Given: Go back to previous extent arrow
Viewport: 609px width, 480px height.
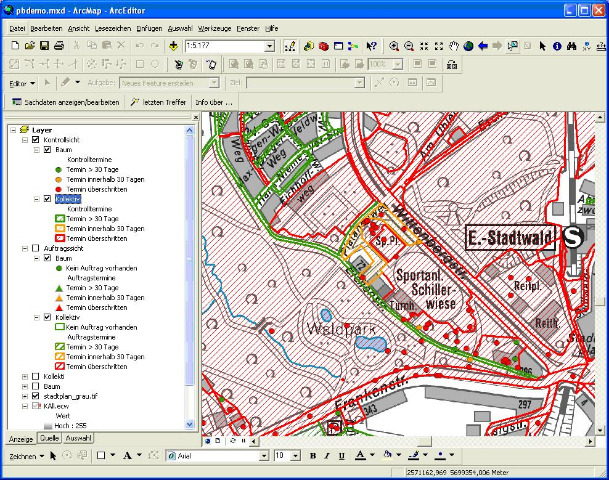Looking at the screenshot, I should coord(483,46).
